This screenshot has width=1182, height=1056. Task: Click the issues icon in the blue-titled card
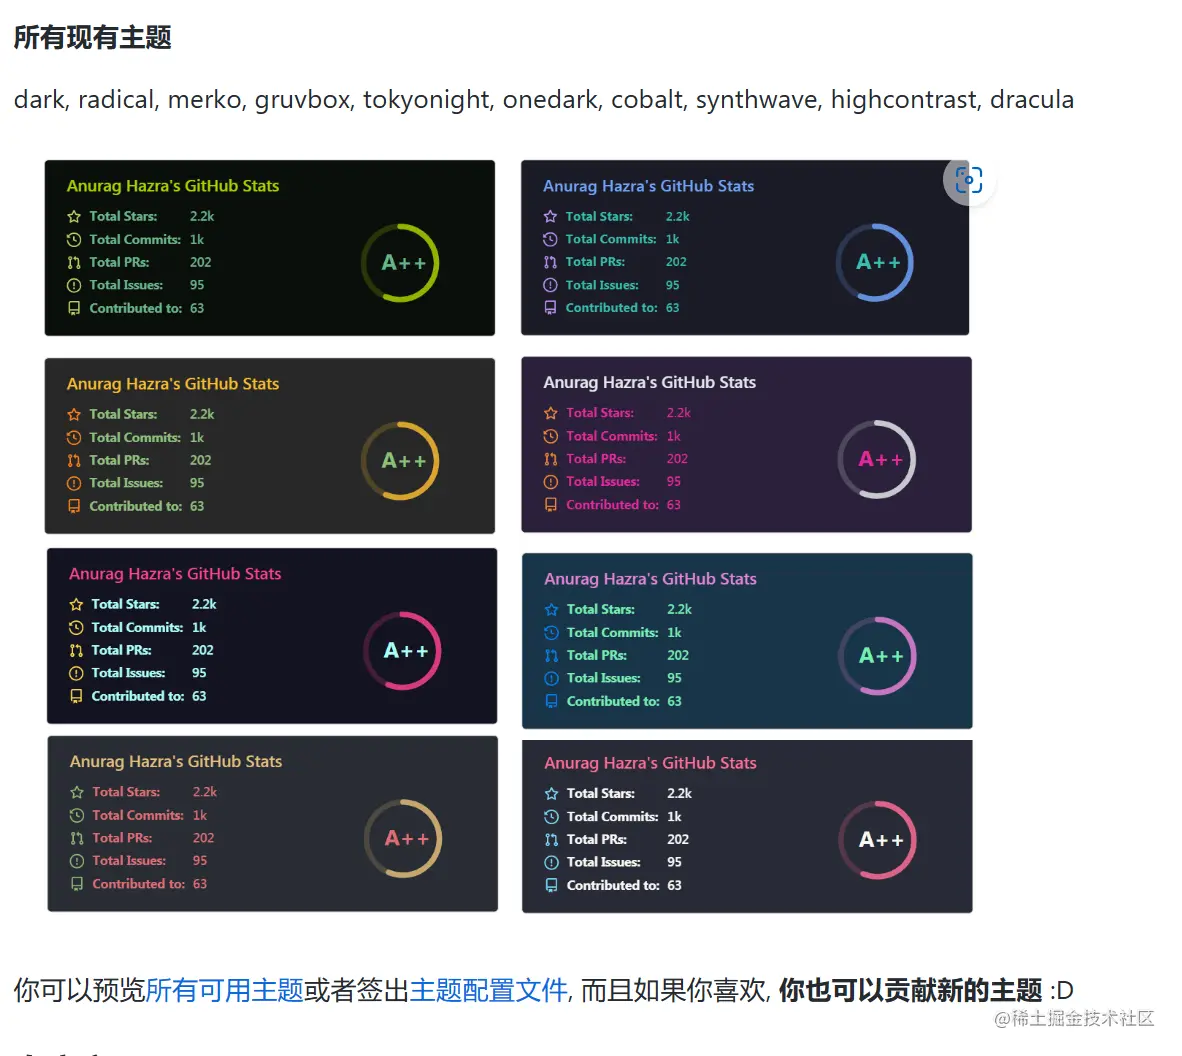[x=550, y=285]
